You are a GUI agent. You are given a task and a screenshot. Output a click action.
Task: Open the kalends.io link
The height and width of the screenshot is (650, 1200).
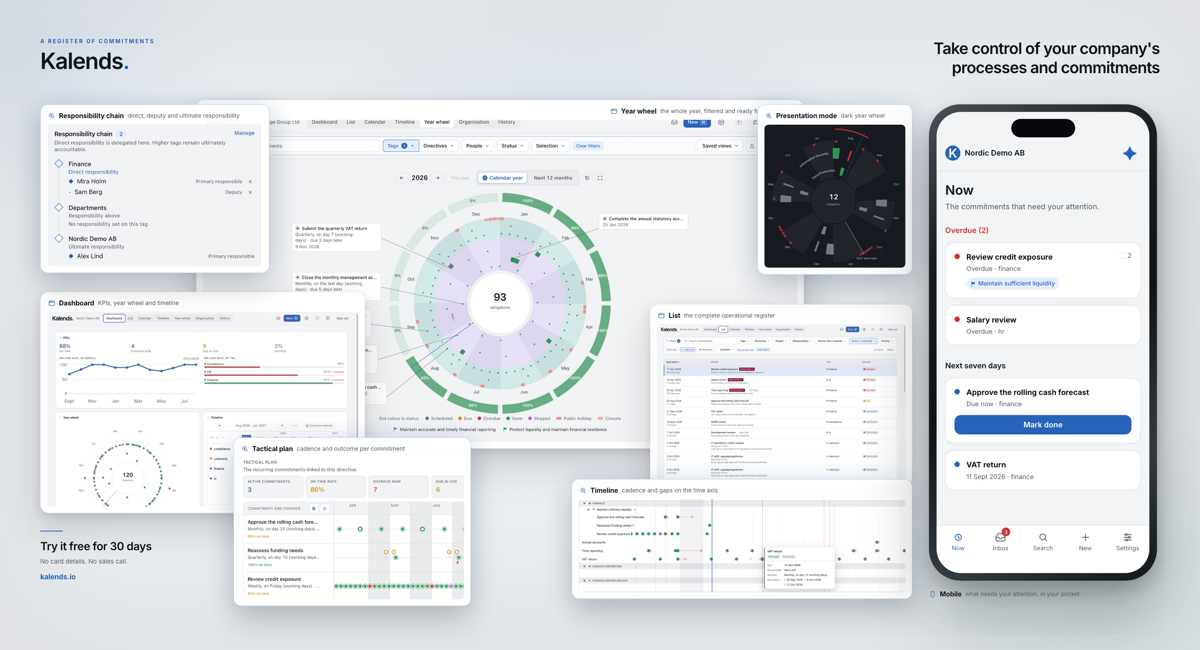click(58, 577)
